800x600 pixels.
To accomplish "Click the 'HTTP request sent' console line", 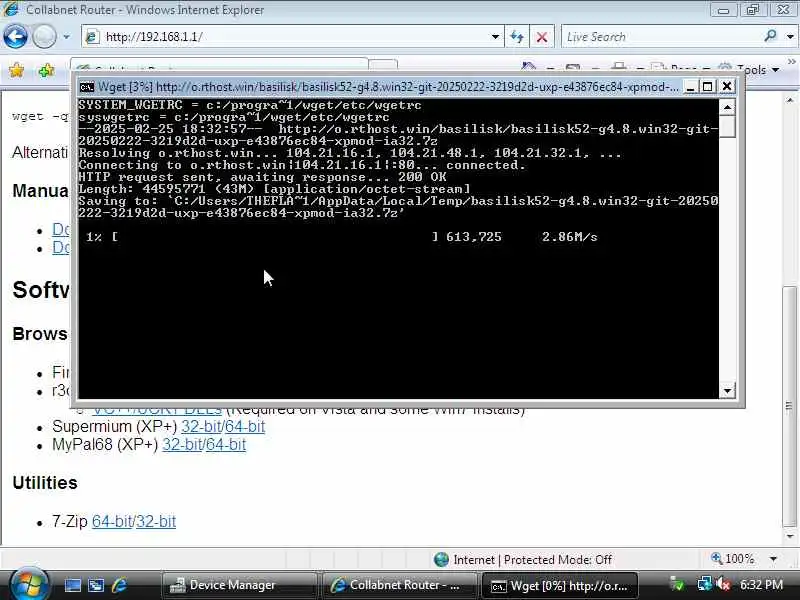I will [262, 177].
